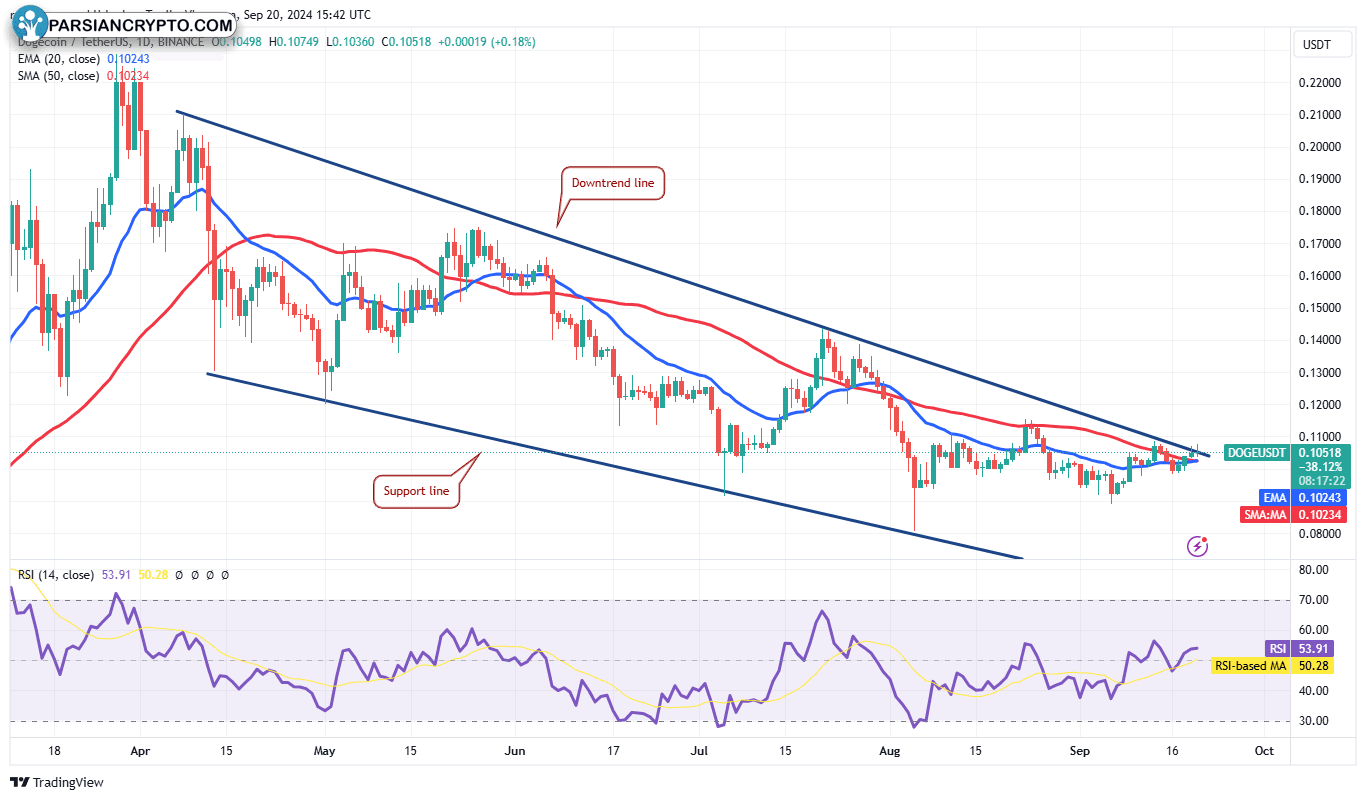Click the Downtrend line annotation callout

pos(612,184)
